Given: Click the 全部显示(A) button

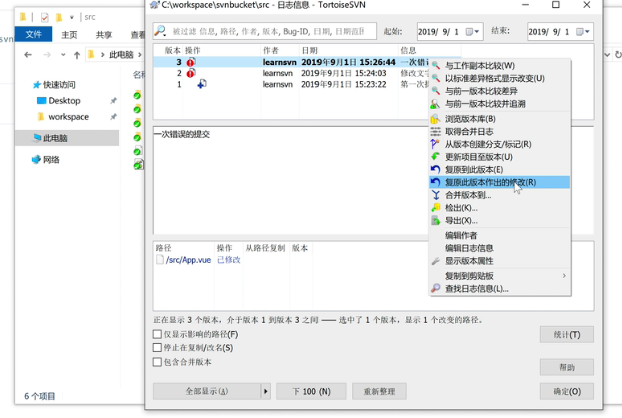Looking at the screenshot, I should (x=207, y=391).
